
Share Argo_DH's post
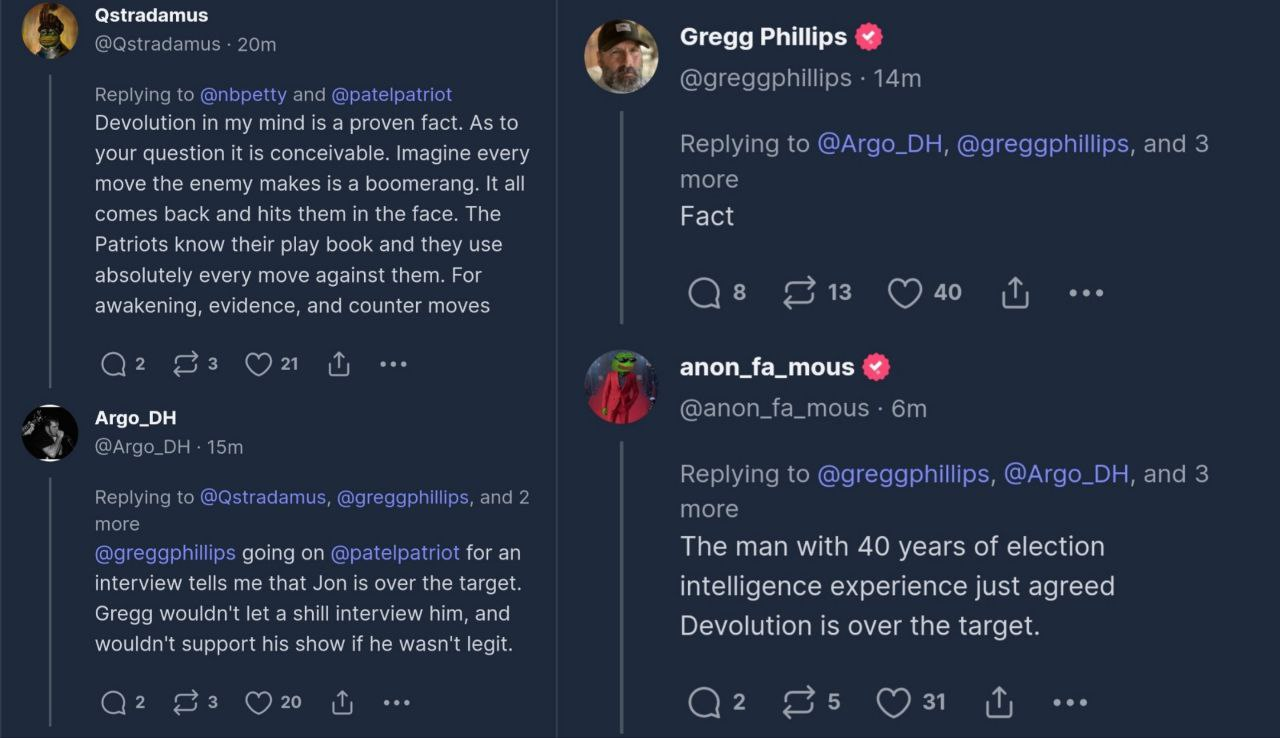[x=342, y=702]
